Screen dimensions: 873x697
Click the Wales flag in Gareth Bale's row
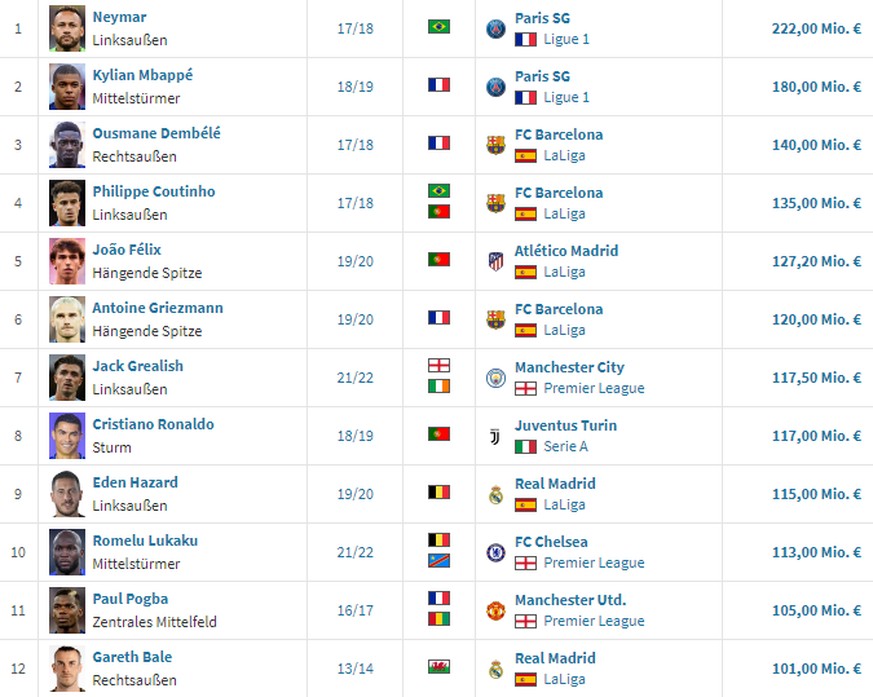point(438,669)
